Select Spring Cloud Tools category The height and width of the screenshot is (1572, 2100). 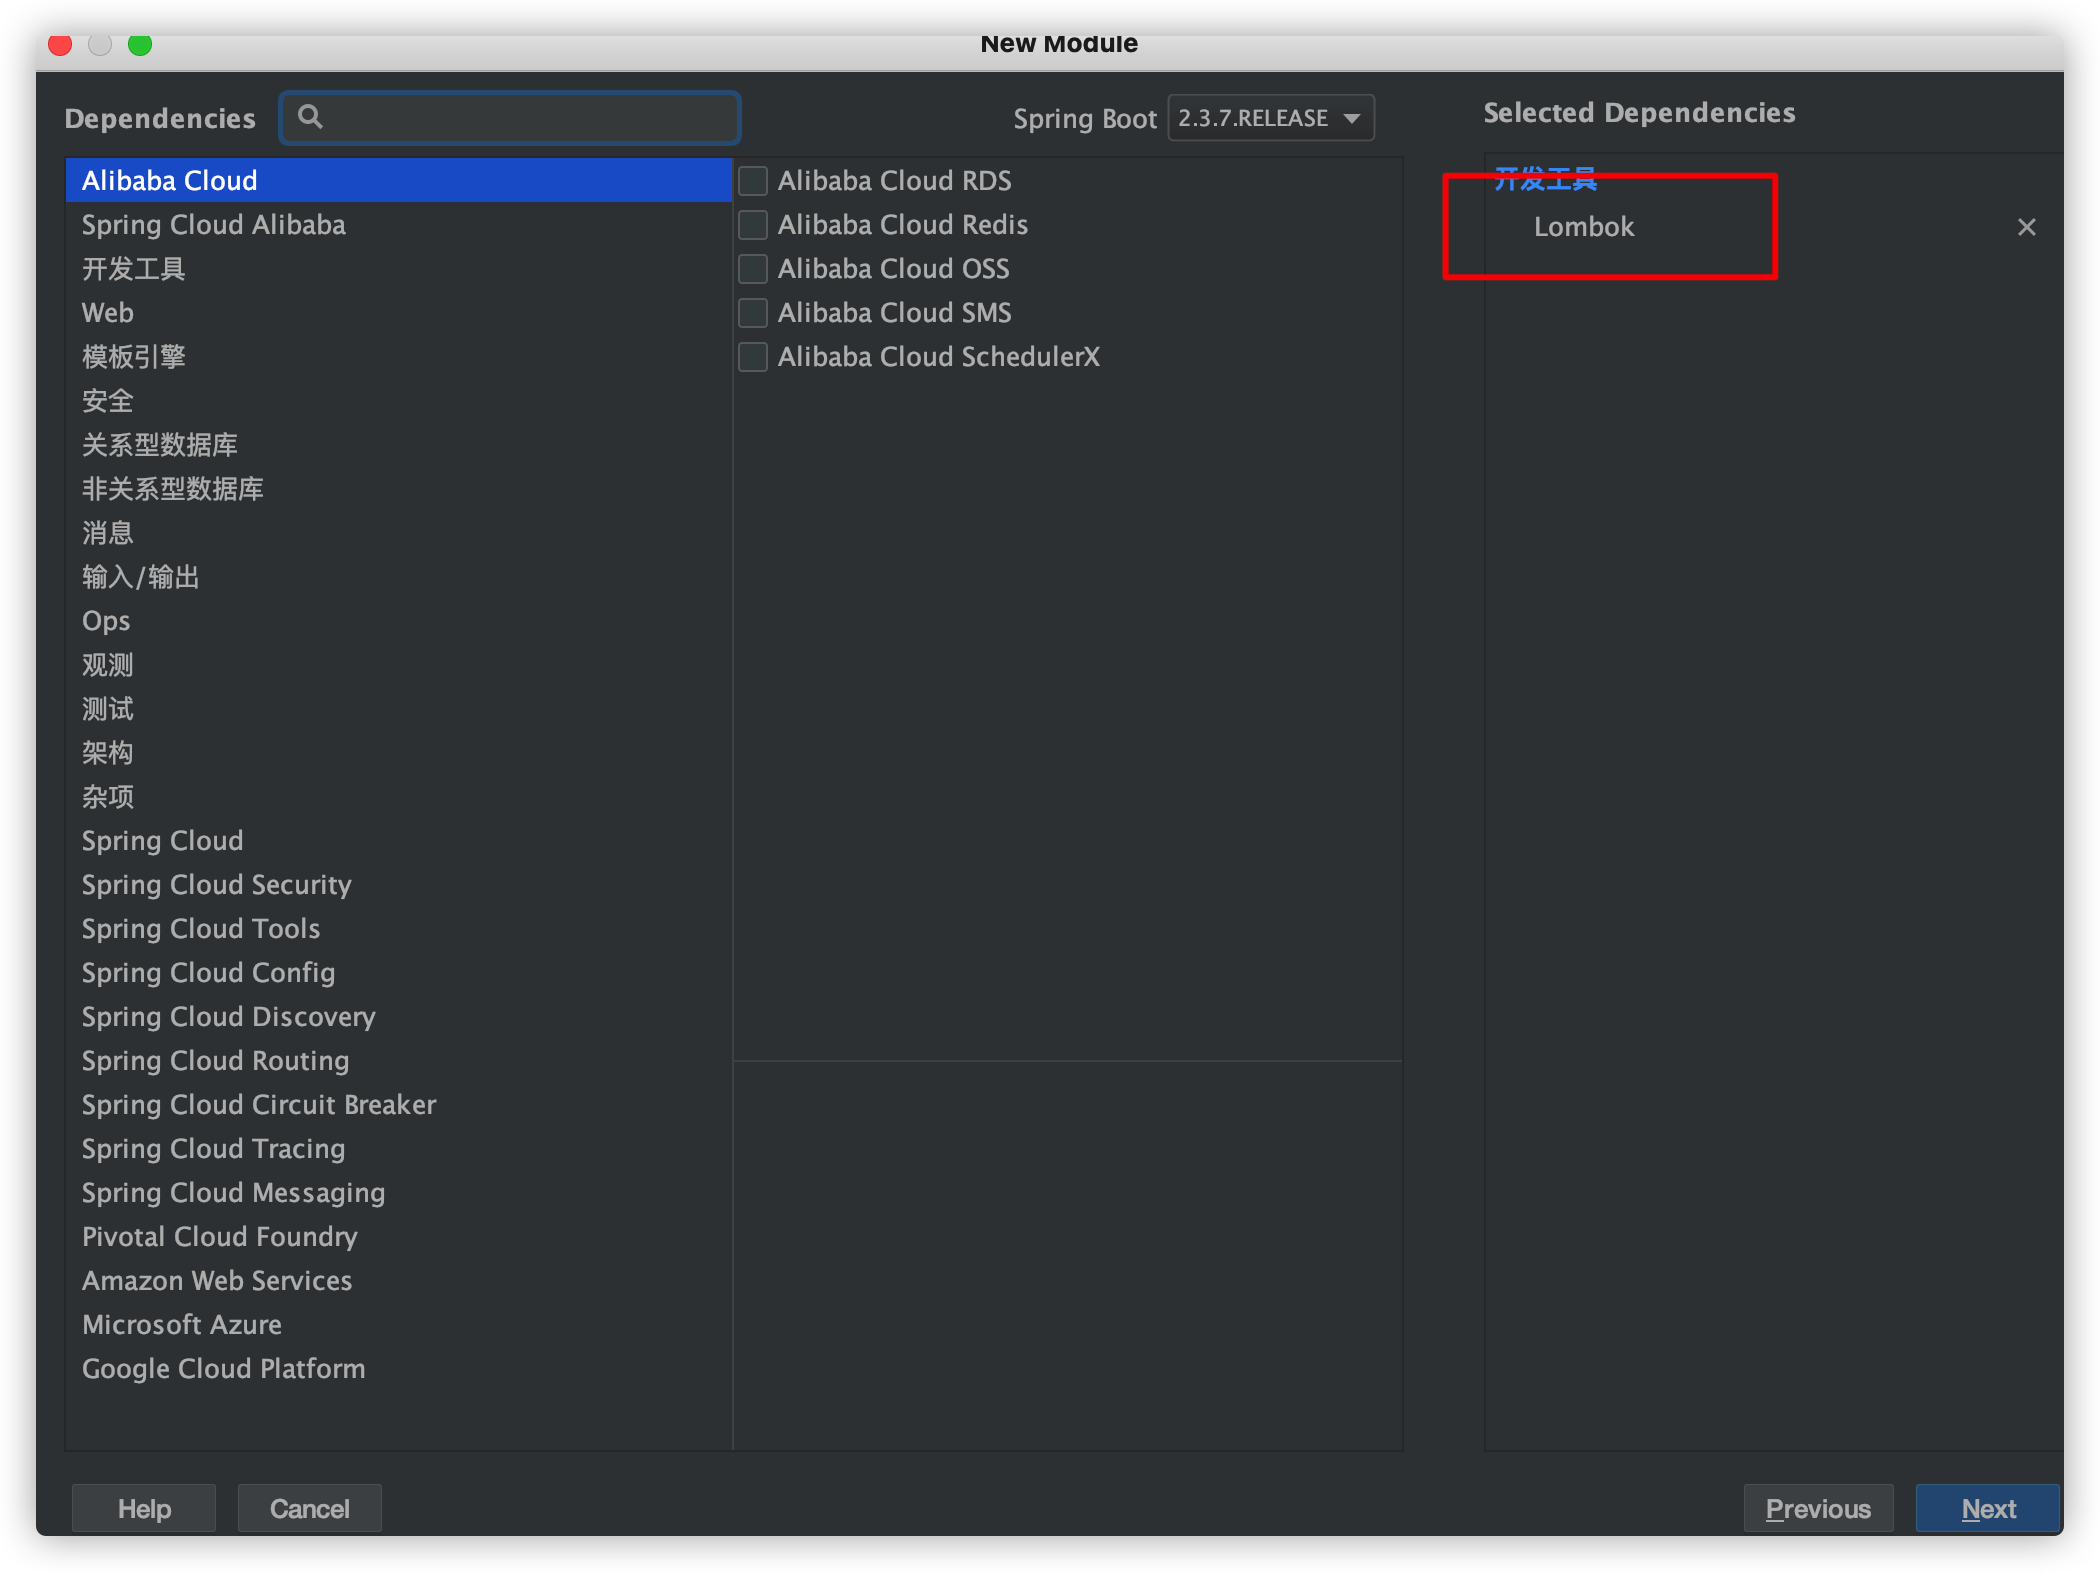pyautogui.click(x=398, y=928)
